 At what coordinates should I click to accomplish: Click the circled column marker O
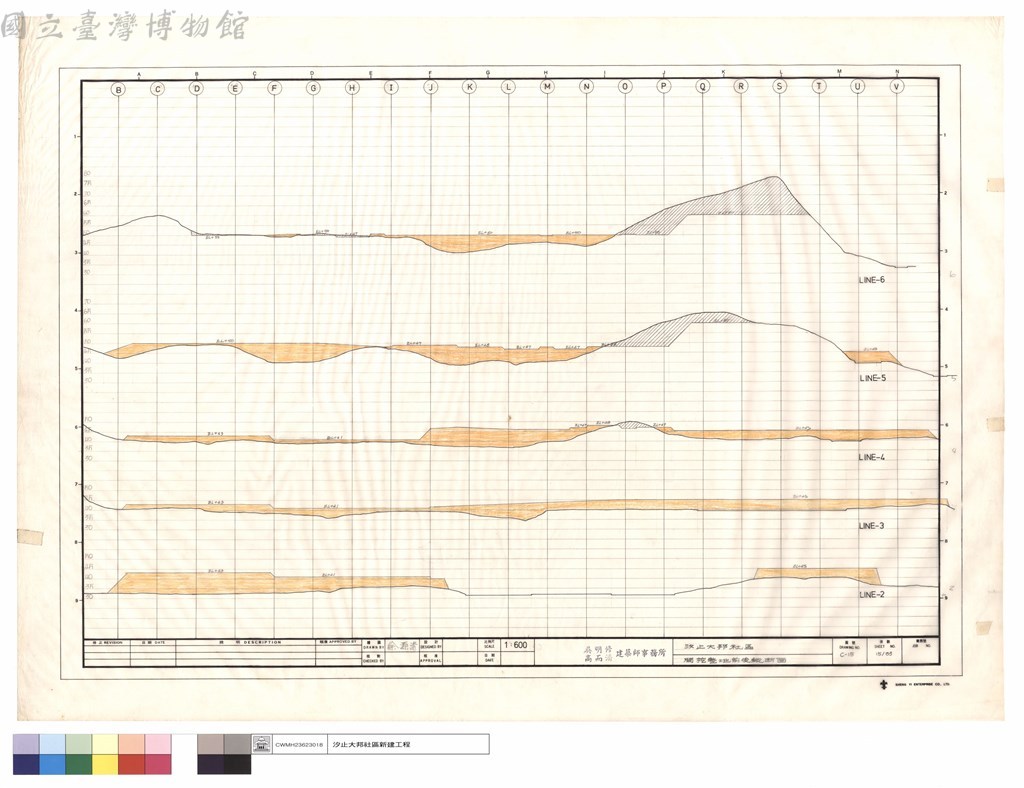click(625, 86)
